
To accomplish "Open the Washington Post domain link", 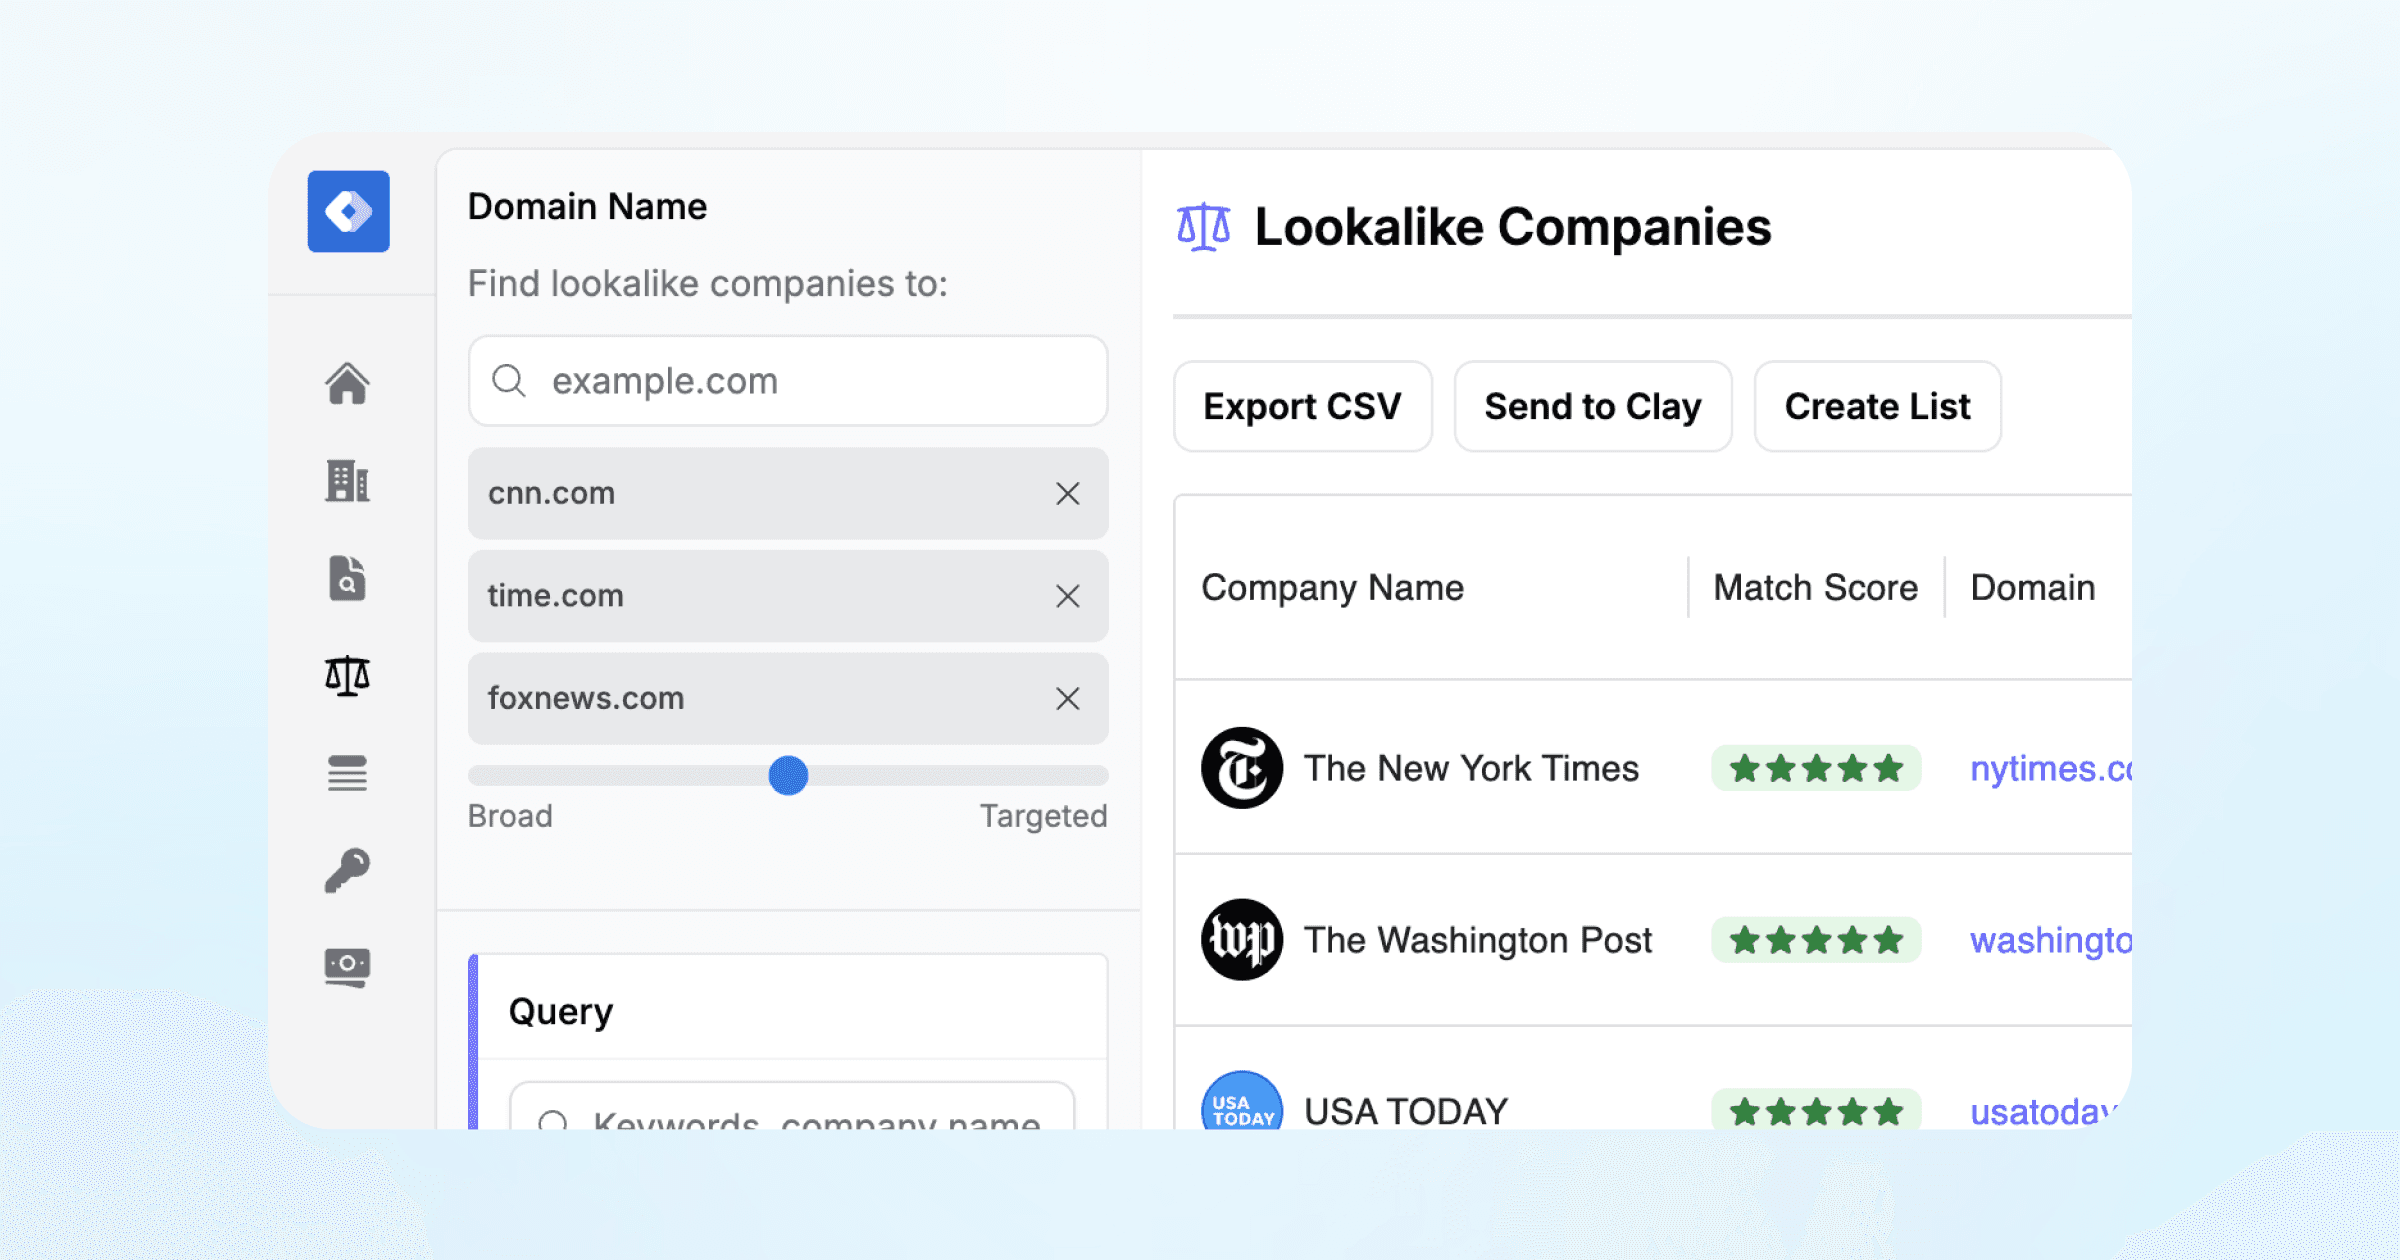I will click(x=2050, y=940).
